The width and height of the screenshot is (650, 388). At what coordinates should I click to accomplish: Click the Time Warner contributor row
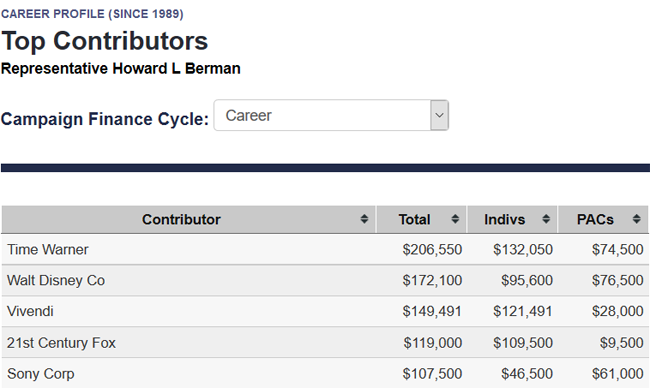(325, 250)
